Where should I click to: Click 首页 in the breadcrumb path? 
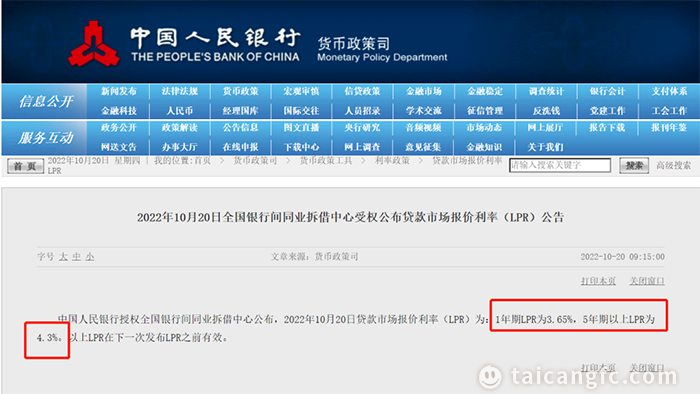201,161
